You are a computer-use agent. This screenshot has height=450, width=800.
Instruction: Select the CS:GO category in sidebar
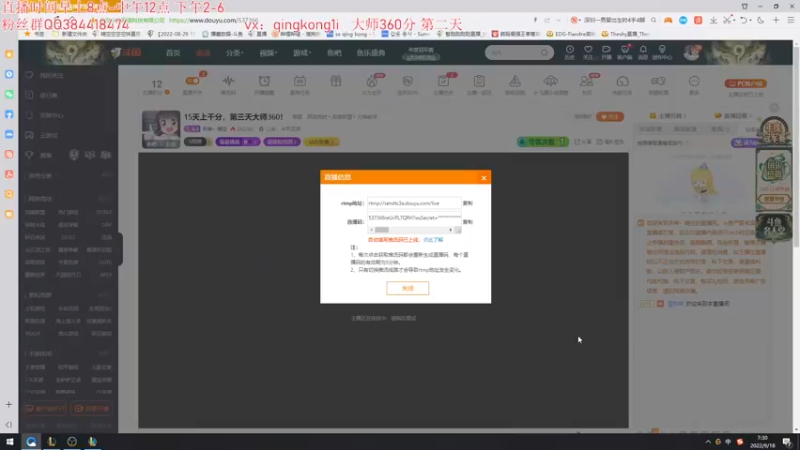(68, 237)
